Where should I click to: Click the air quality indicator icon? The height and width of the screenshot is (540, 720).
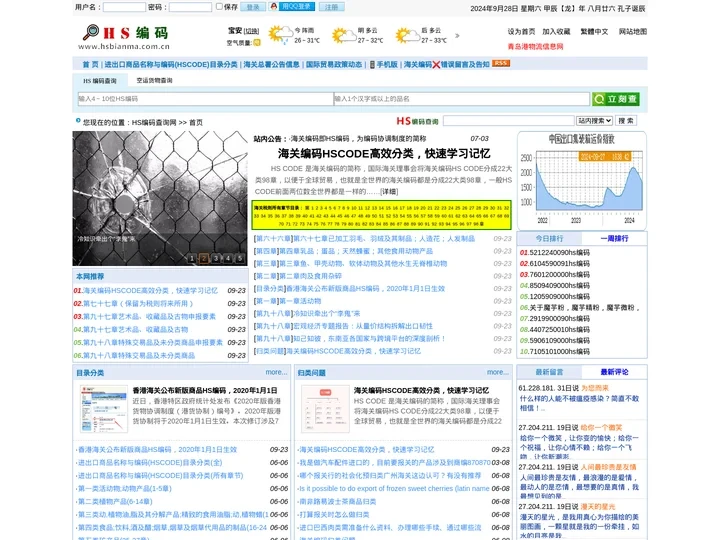257,43
